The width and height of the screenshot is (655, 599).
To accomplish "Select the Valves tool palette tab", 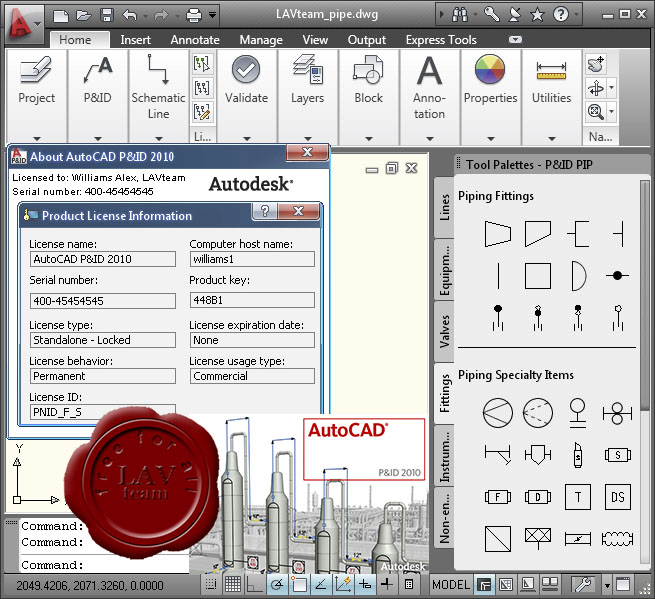I will tap(444, 332).
